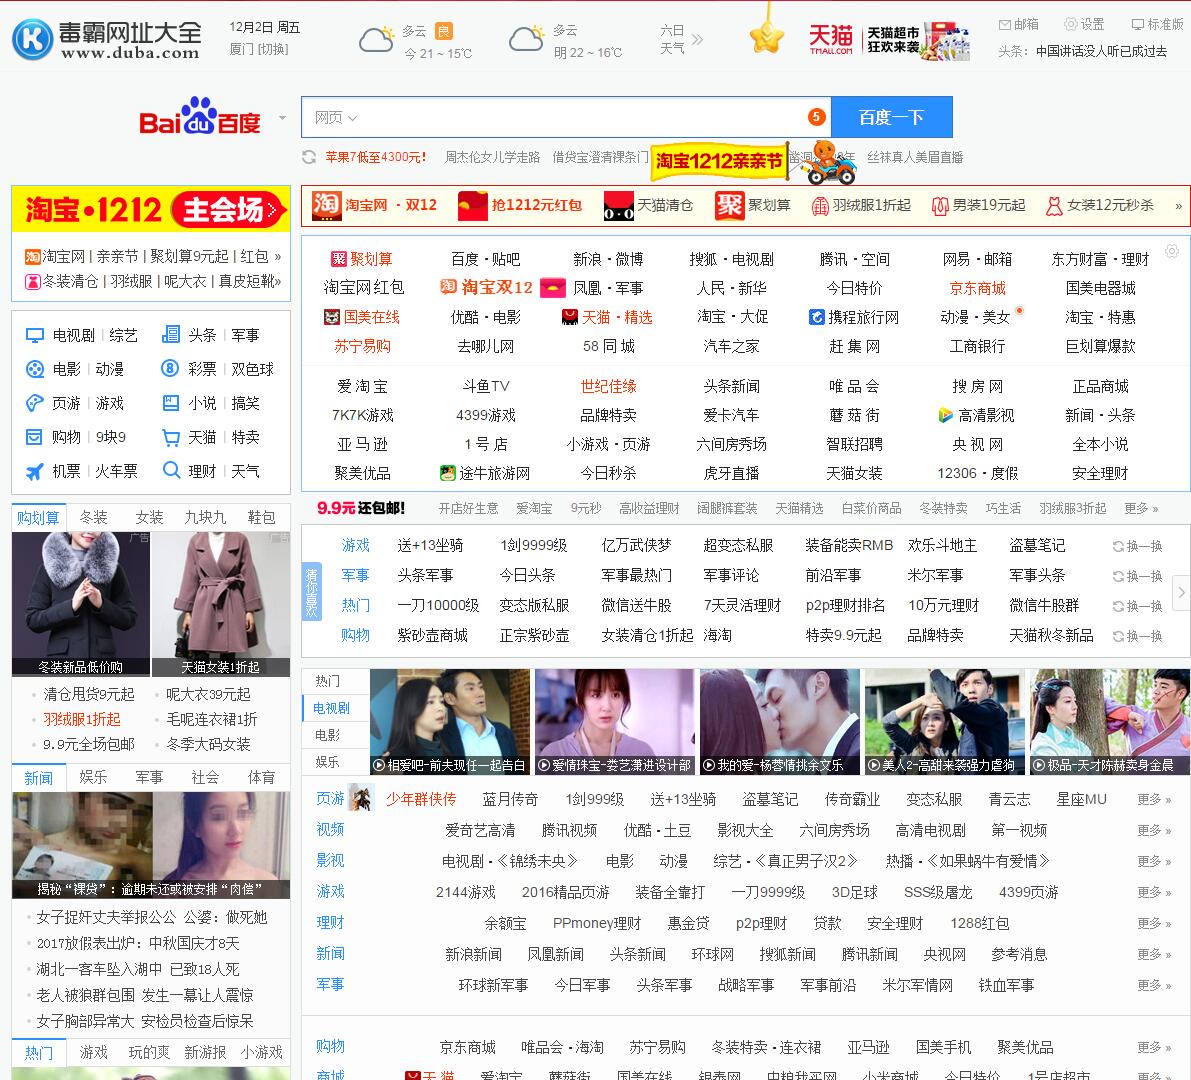
Task: Show more 页游 links
Action: [x=1154, y=800]
